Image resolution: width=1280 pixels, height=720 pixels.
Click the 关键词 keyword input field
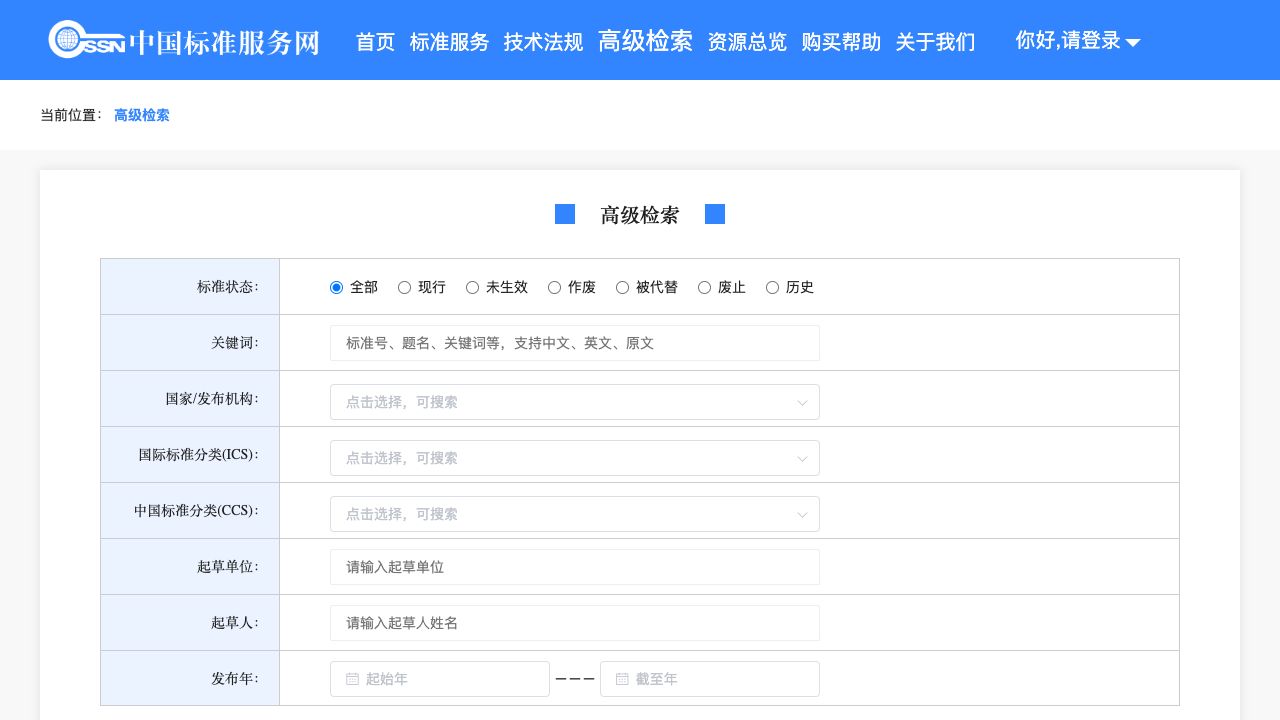(x=574, y=343)
